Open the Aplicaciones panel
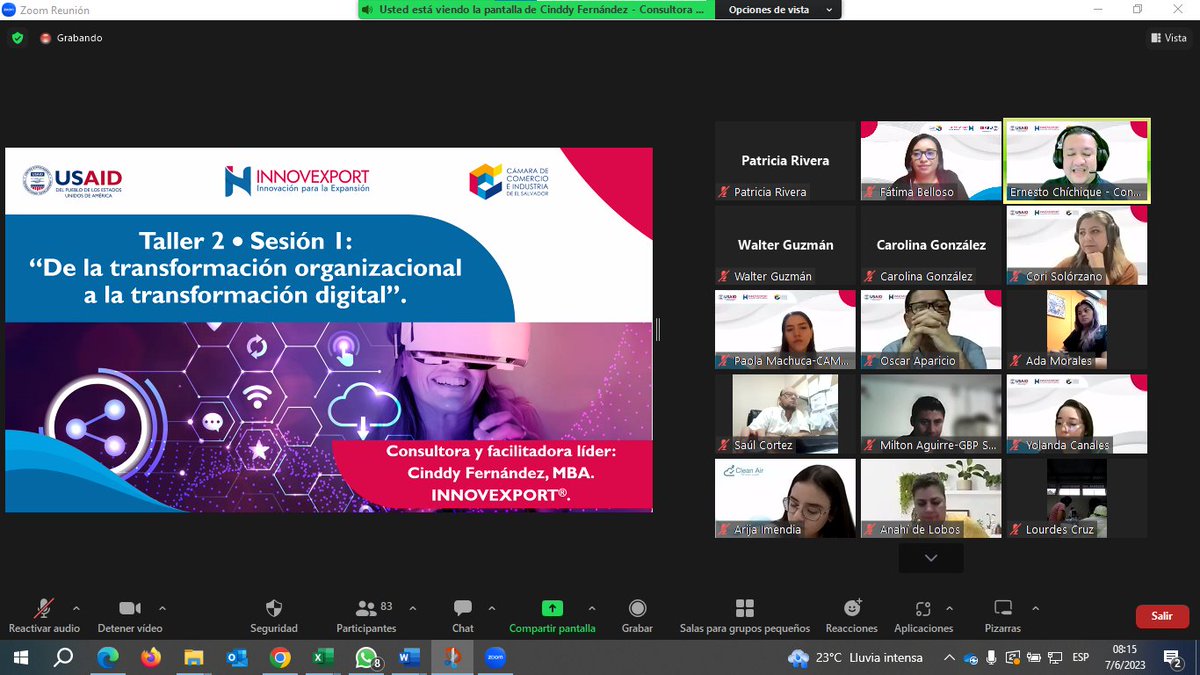 (x=923, y=616)
